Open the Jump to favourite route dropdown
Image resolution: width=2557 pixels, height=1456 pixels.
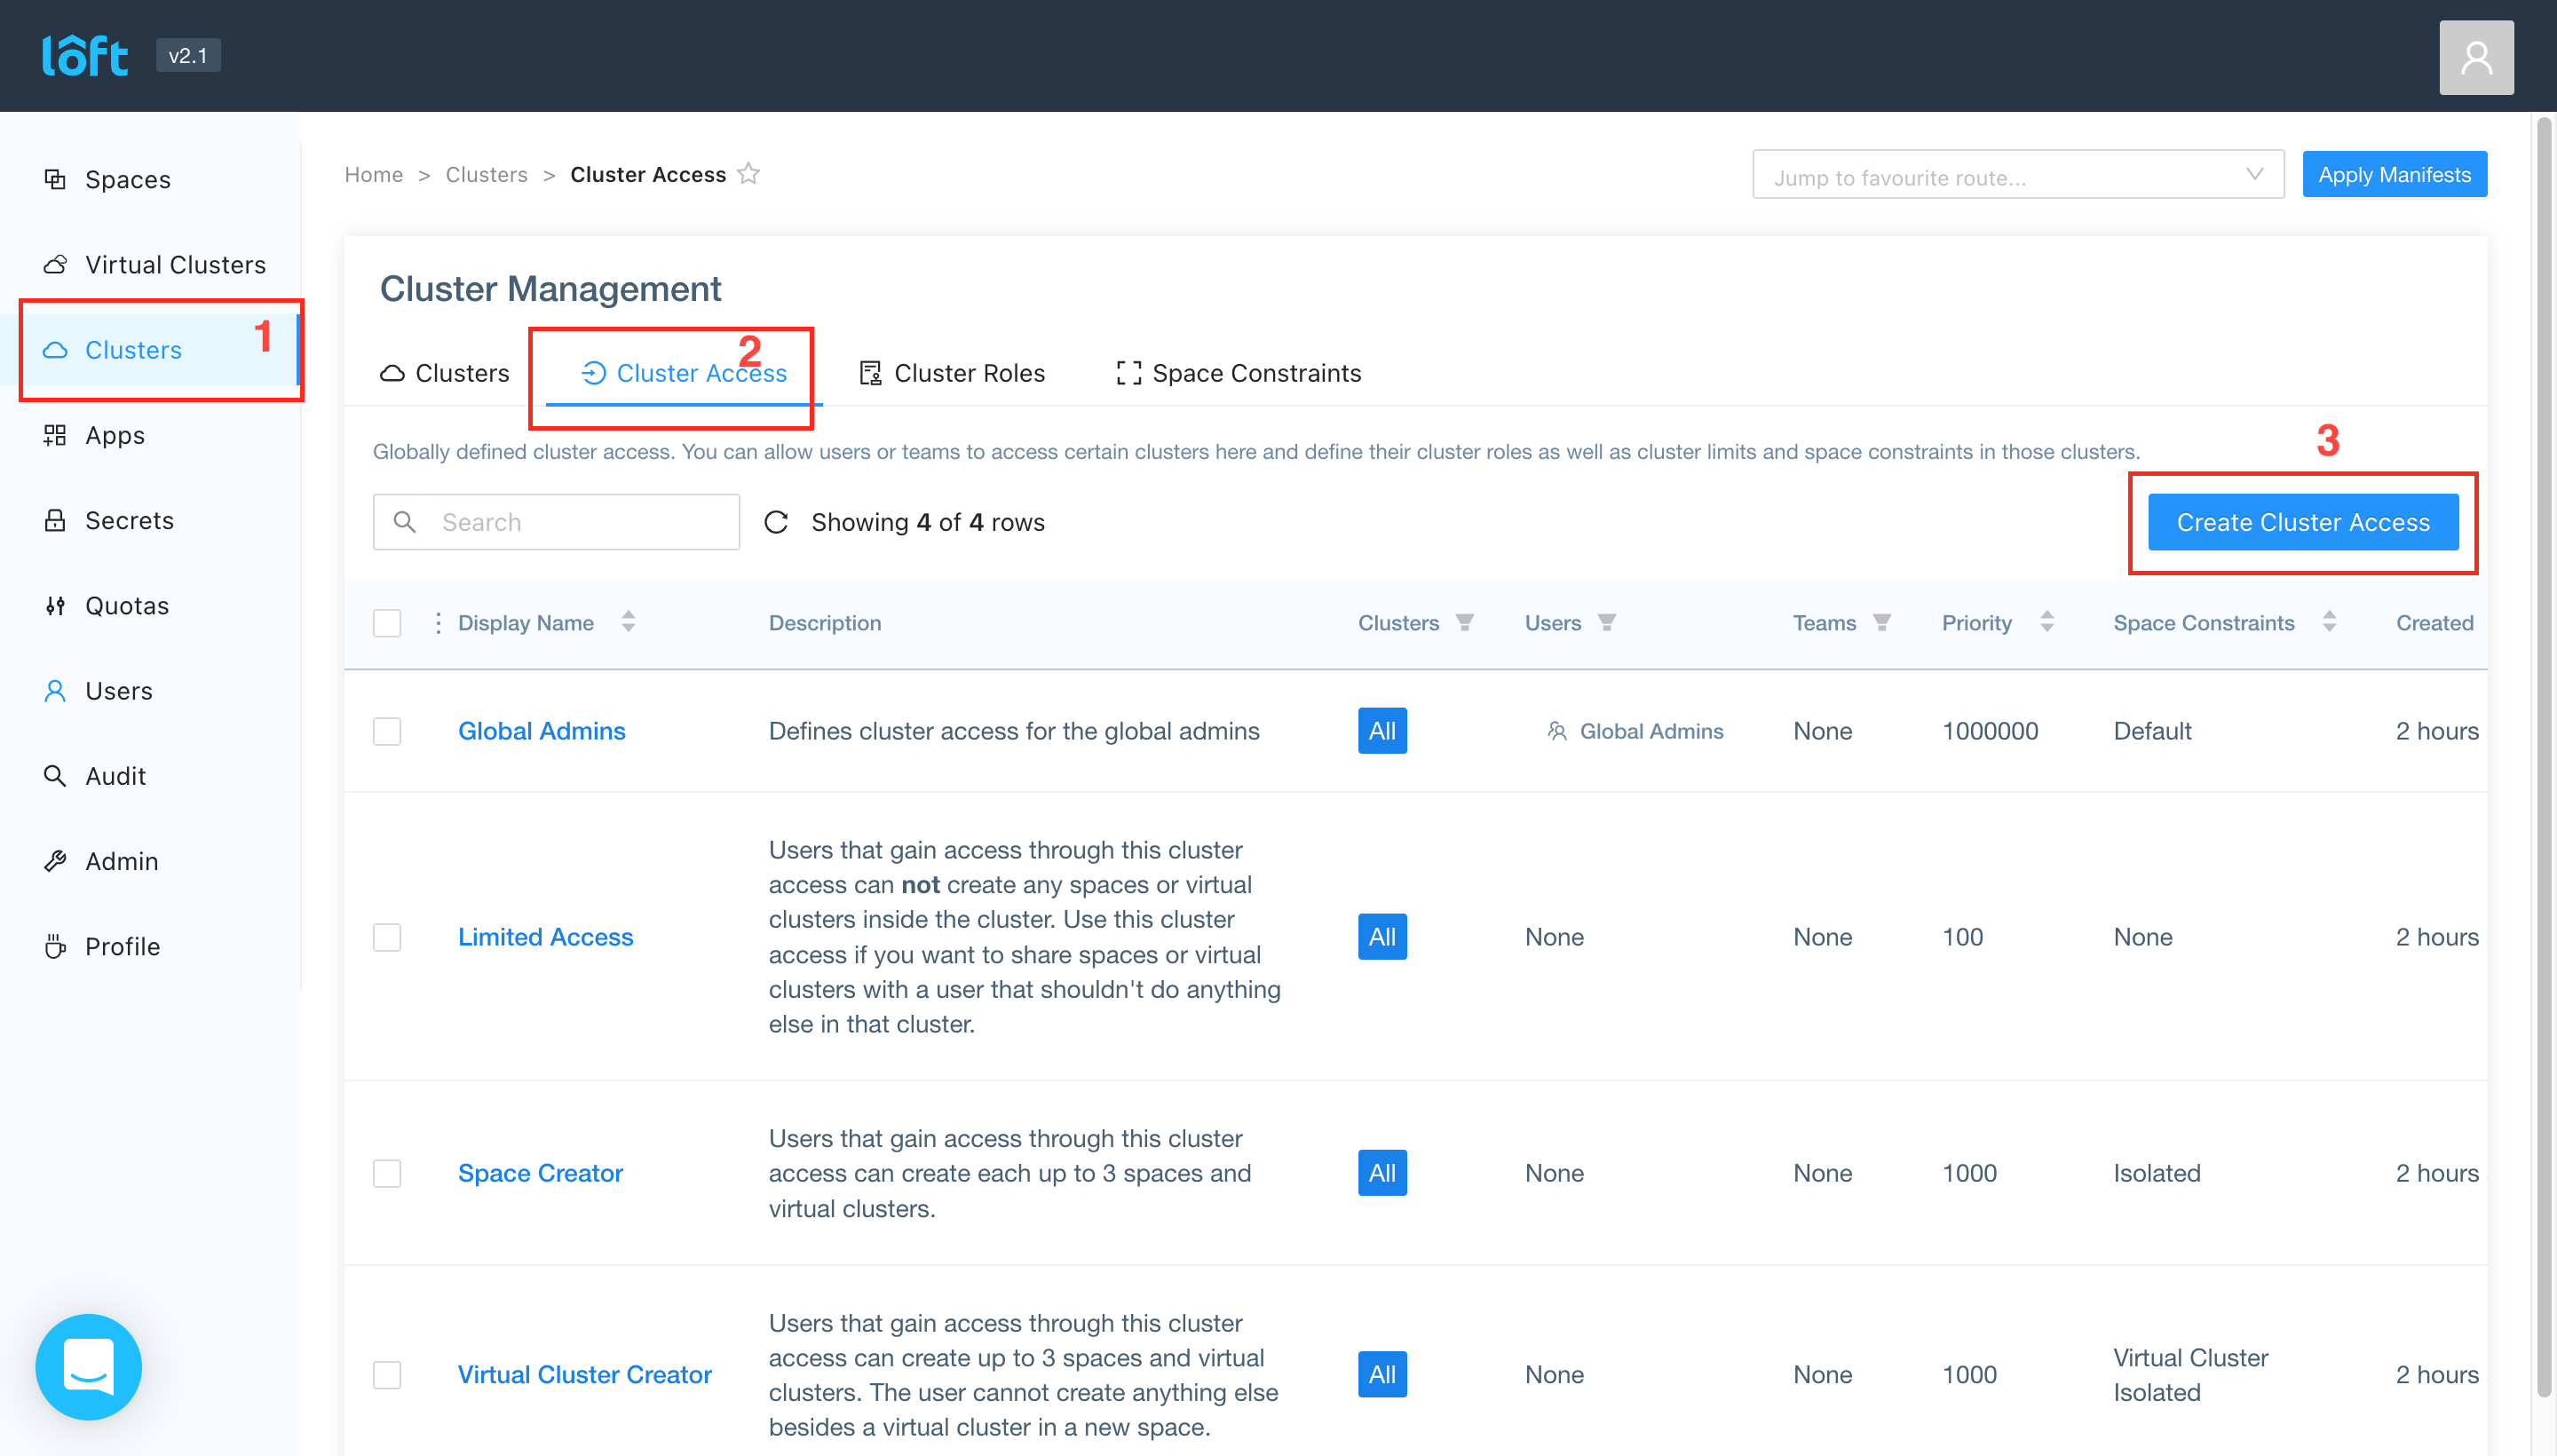coord(2017,174)
